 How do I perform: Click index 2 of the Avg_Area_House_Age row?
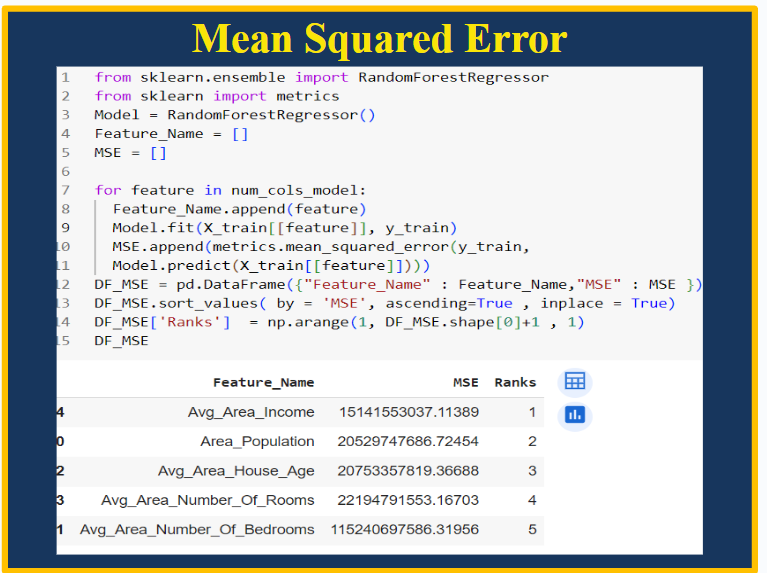[60, 471]
